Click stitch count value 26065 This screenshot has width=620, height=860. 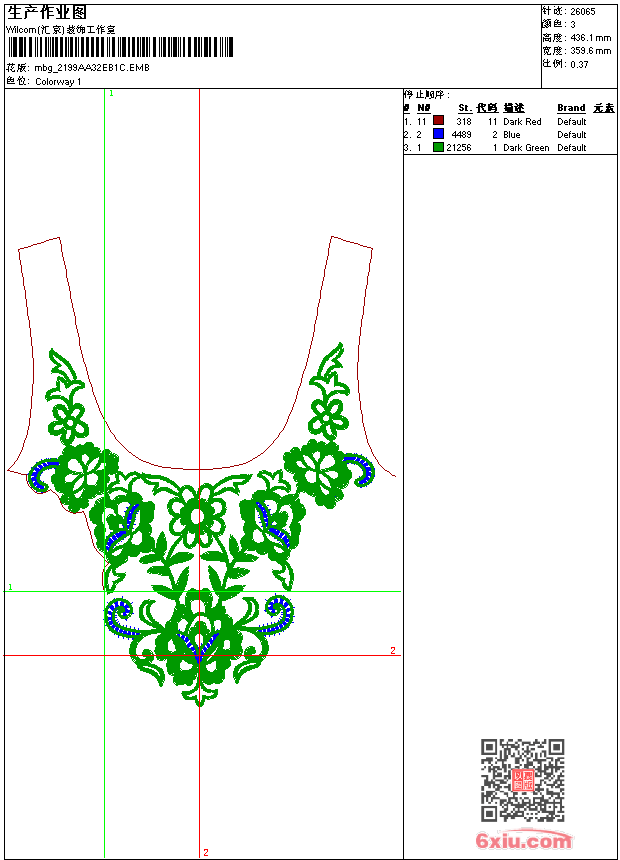583,12
